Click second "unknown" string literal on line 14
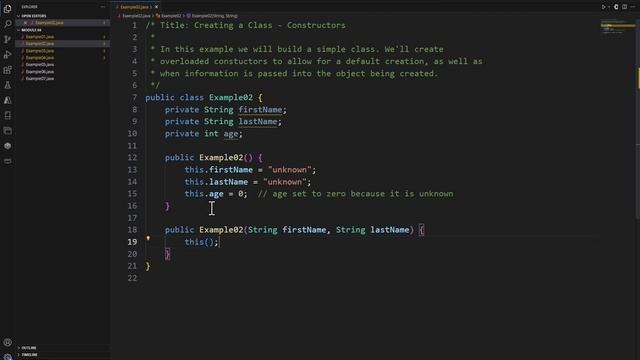The height and width of the screenshot is (360, 640). point(284,182)
